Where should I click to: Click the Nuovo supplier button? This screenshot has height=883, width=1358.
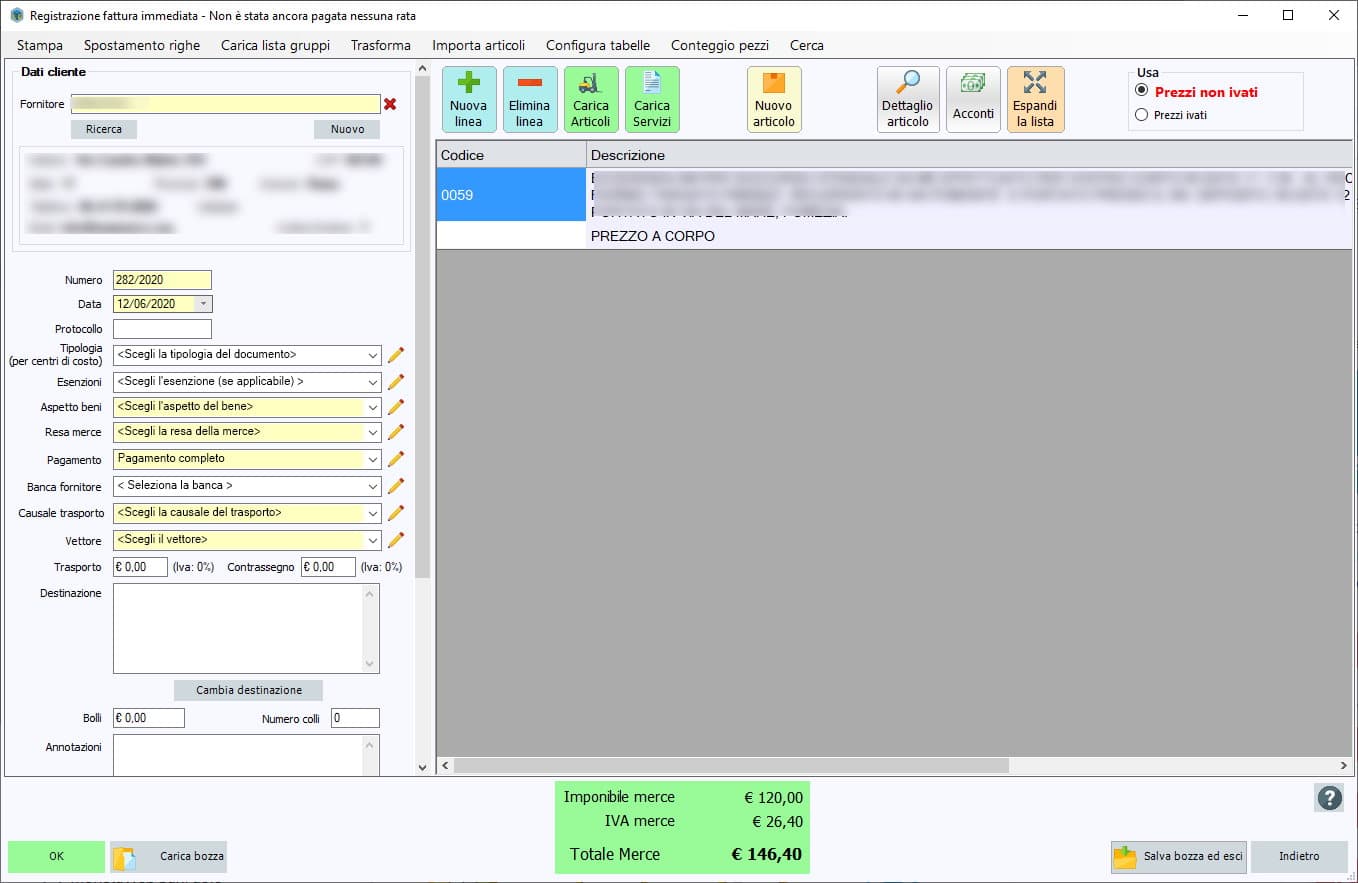pos(347,129)
